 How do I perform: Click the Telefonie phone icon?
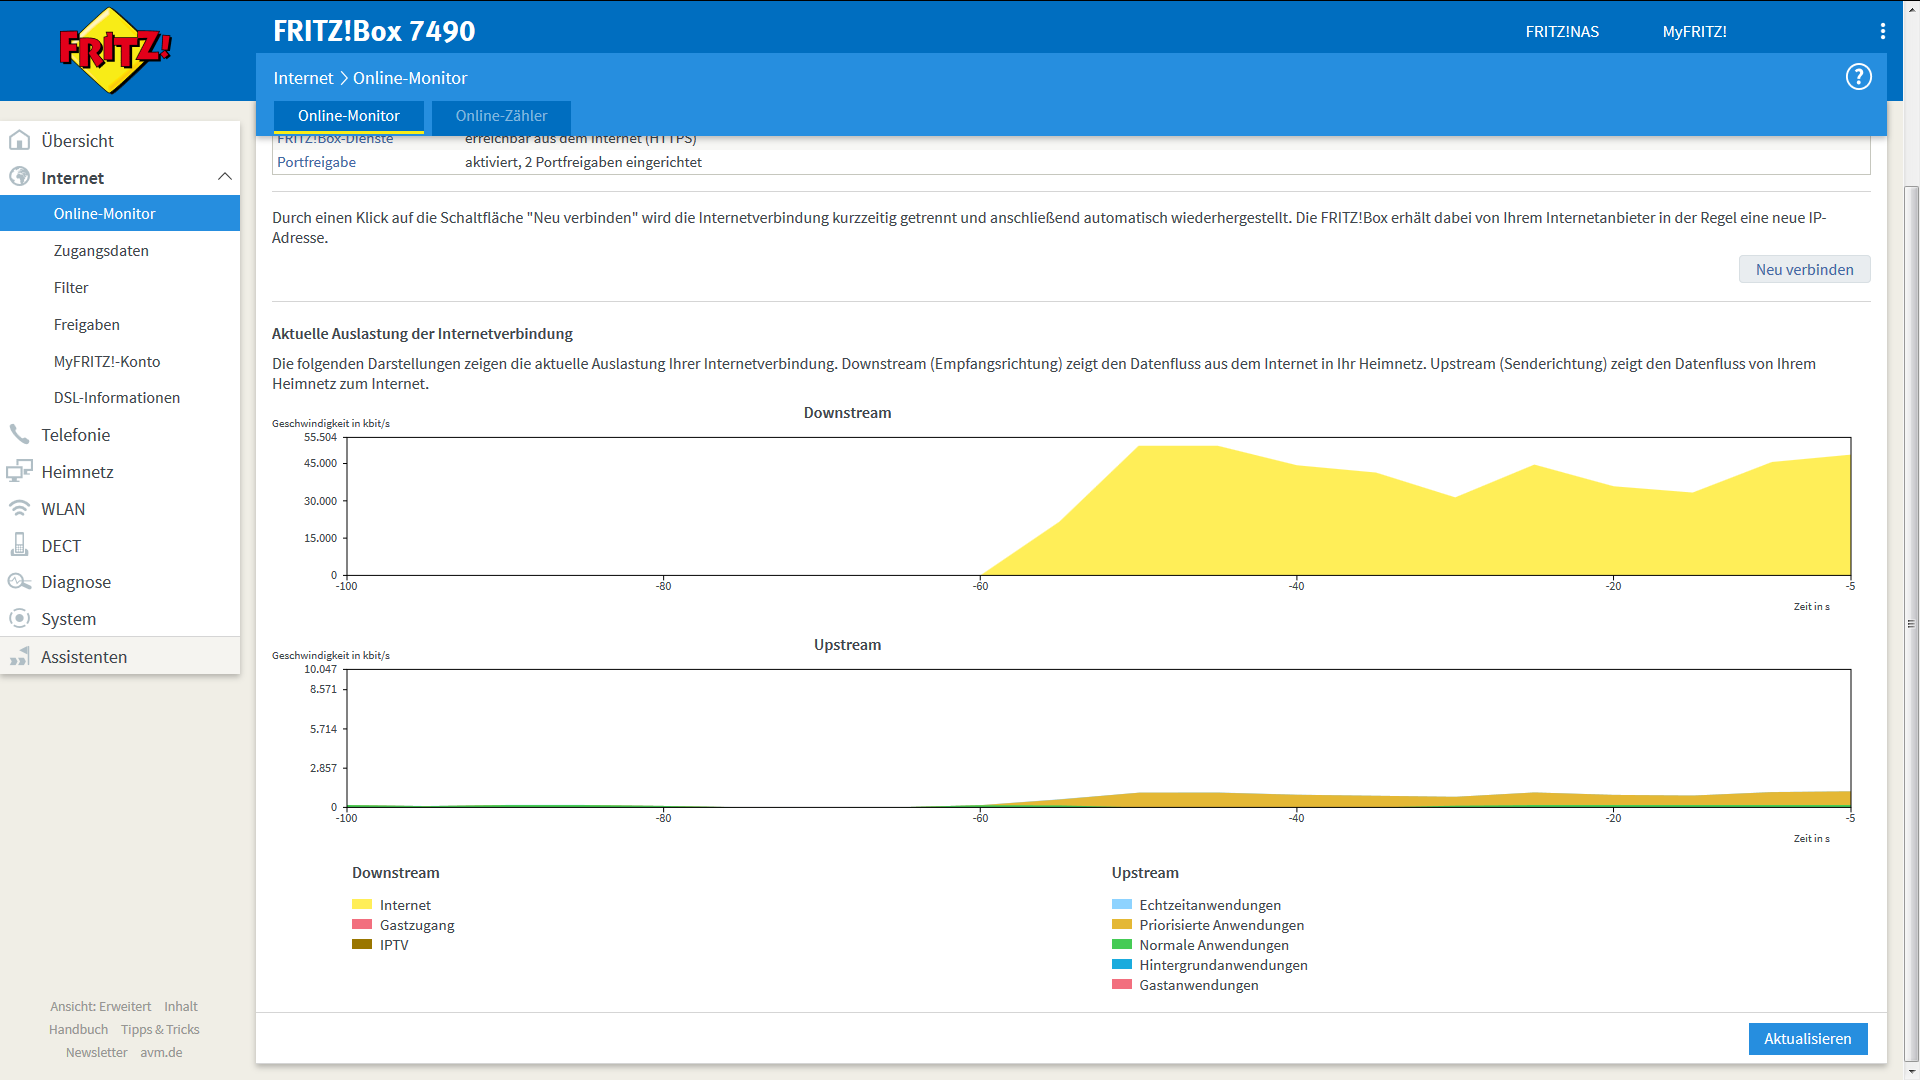pyautogui.click(x=19, y=434)
